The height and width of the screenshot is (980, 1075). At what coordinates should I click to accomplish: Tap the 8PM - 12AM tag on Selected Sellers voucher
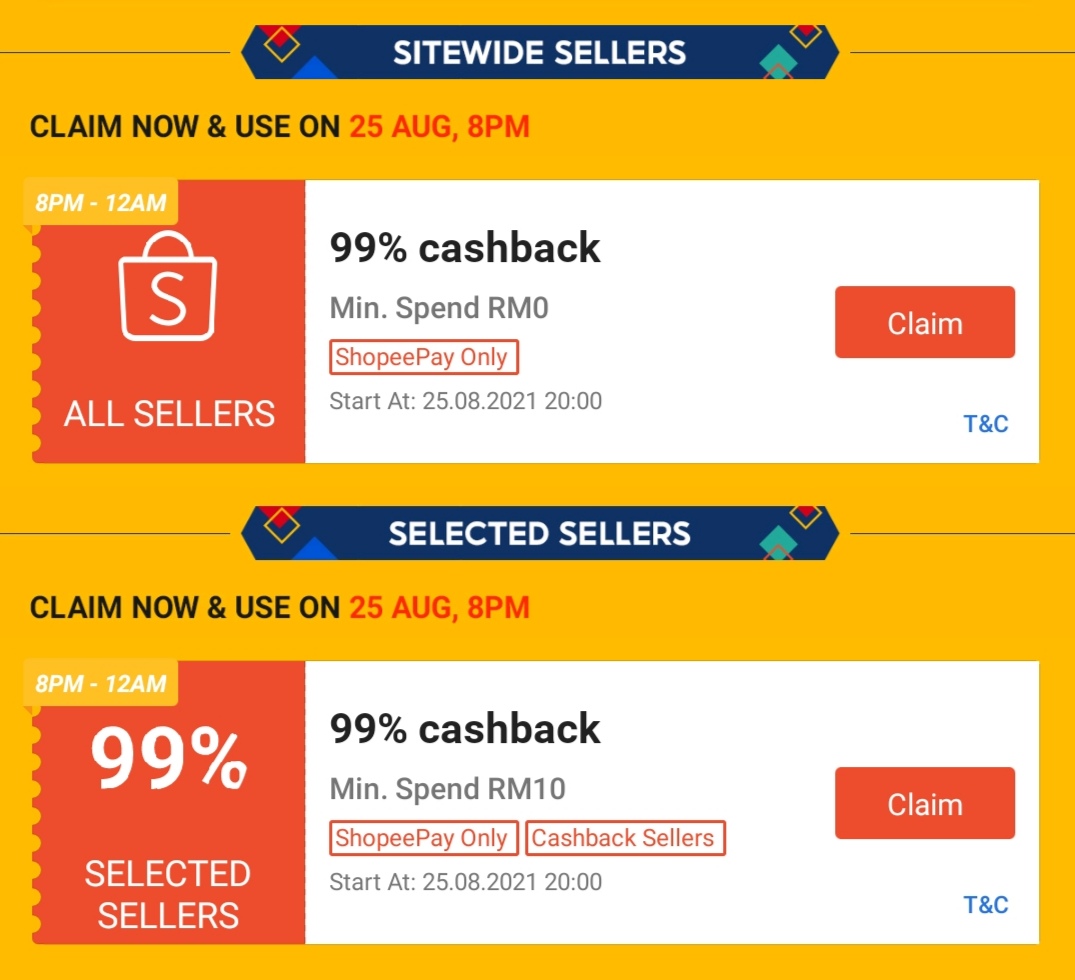click(x=101, y=684)
